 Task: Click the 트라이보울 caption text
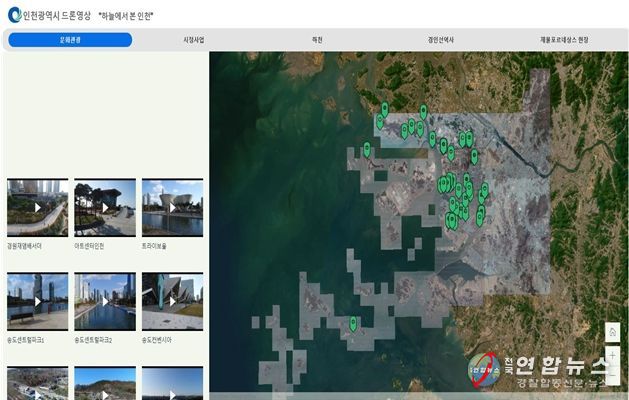pos(154,246)
